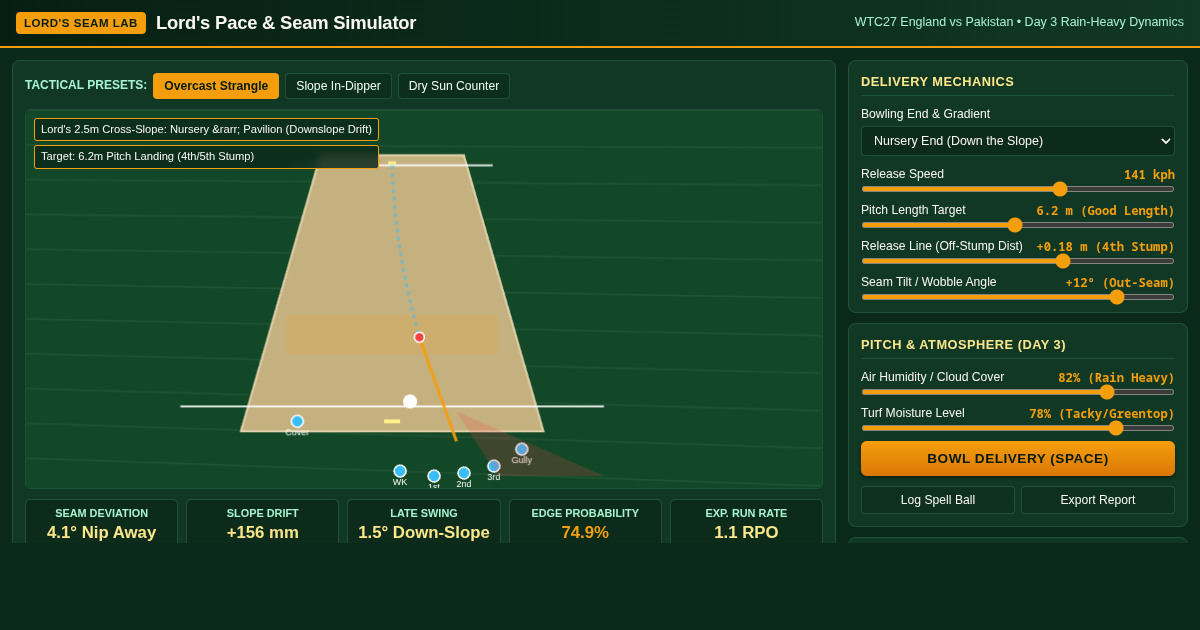Click the Delivery Mechanics panel heading
Screen dimensions: 1200x630
(x=937, y=81)
